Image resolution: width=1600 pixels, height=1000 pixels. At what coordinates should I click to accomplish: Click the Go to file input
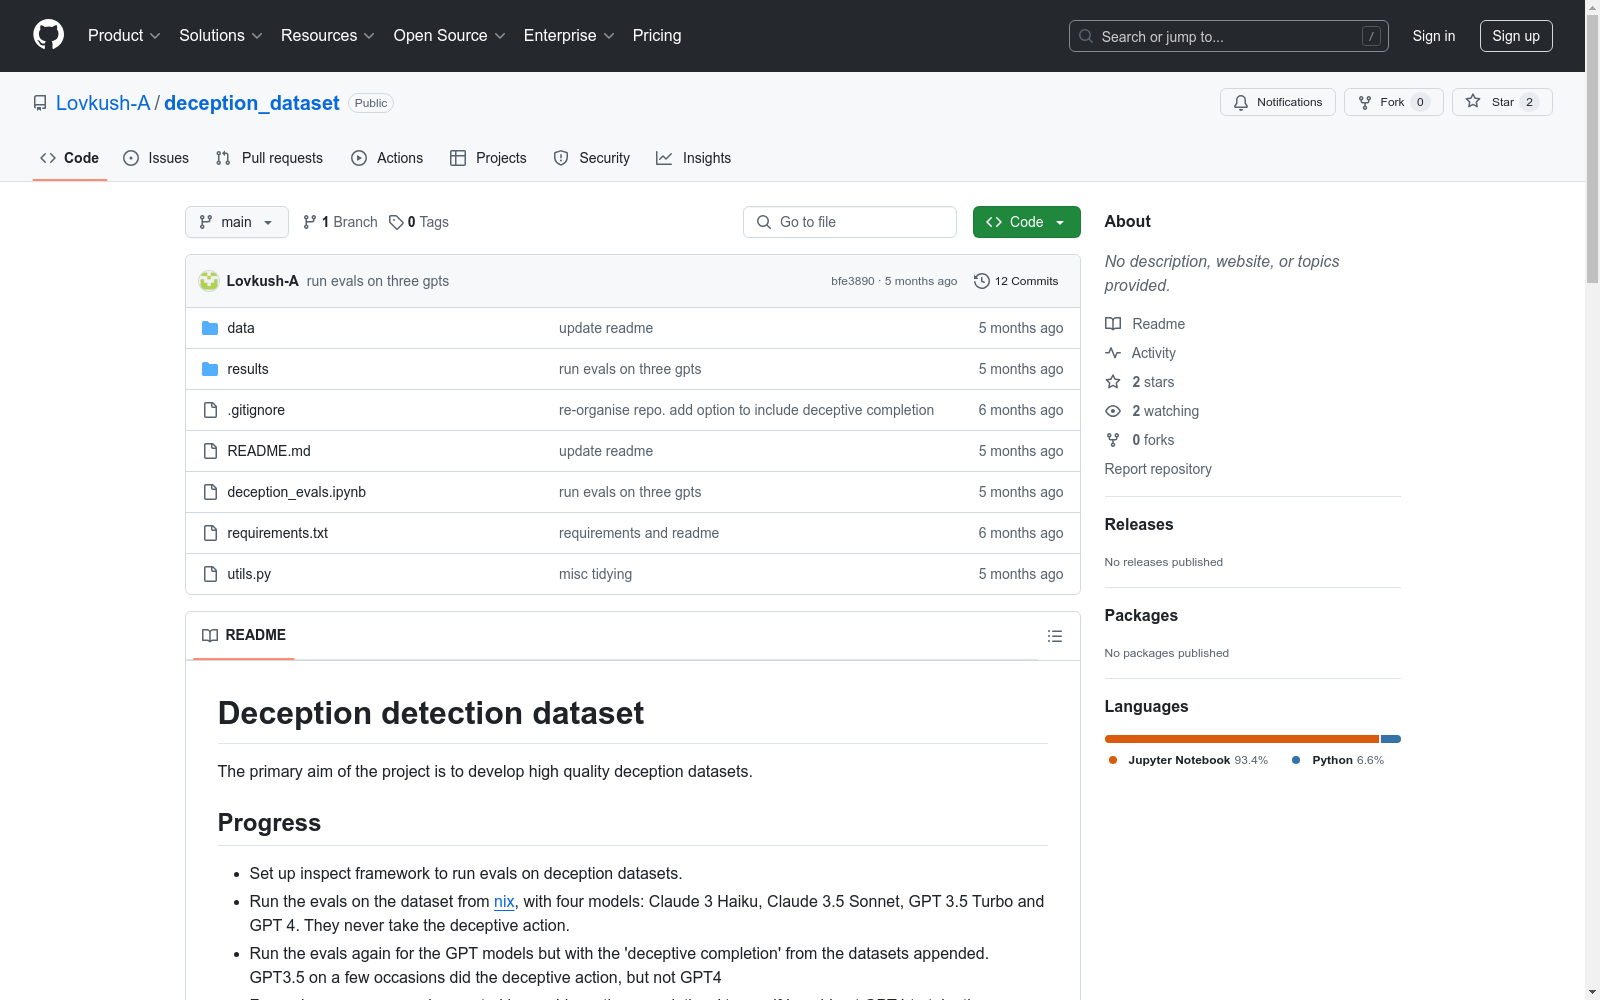click(850, 222)
